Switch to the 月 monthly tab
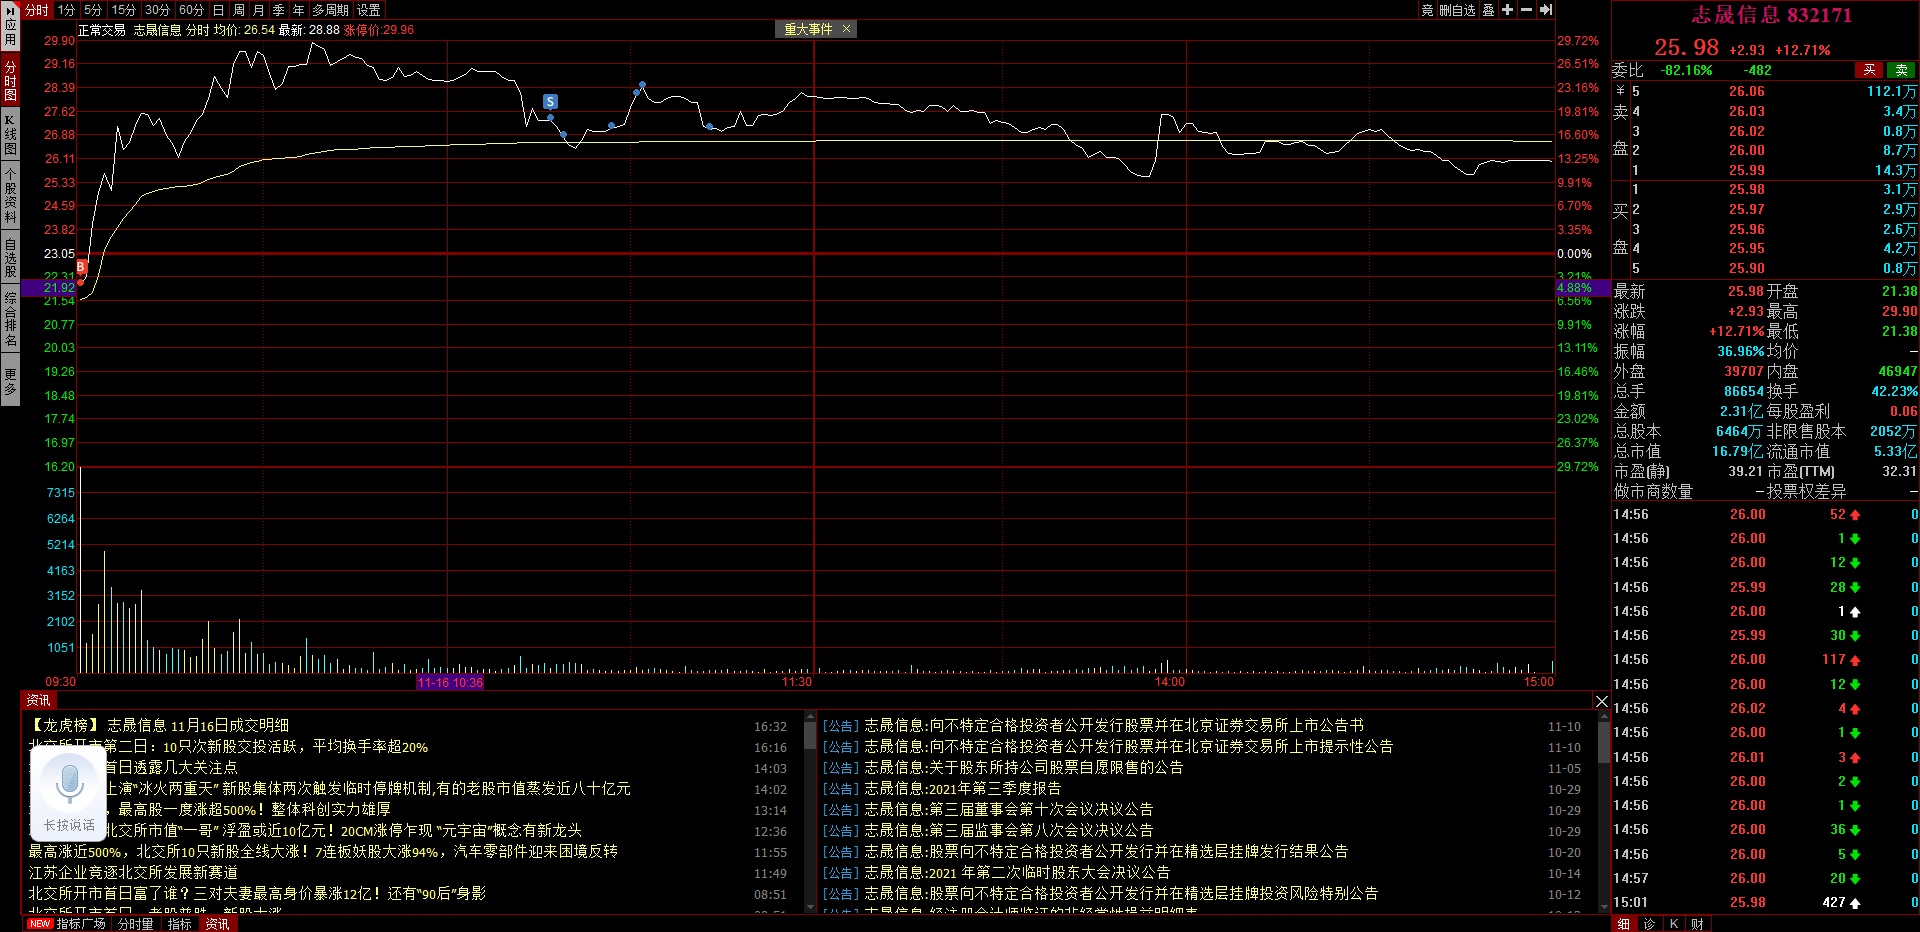This screenshot has height=932, width=1920. (259, 10)
